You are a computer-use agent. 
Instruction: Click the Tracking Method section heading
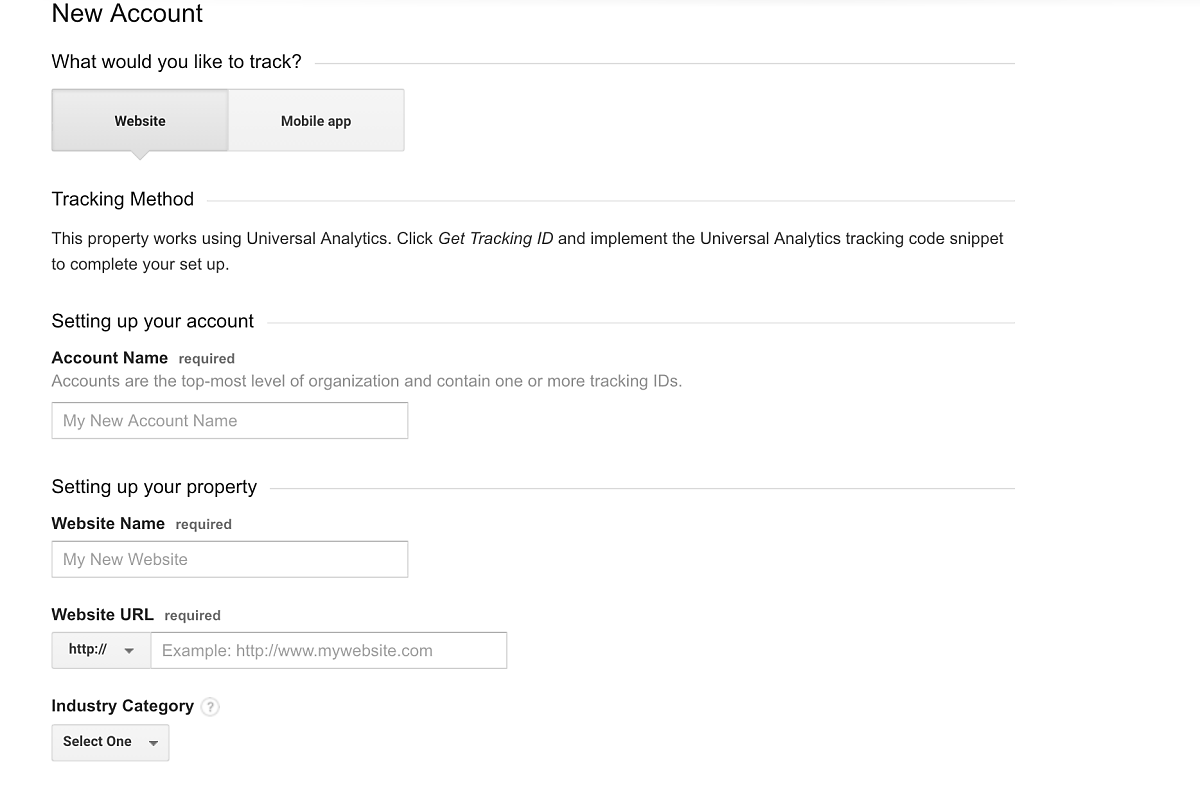coord(122,199)
